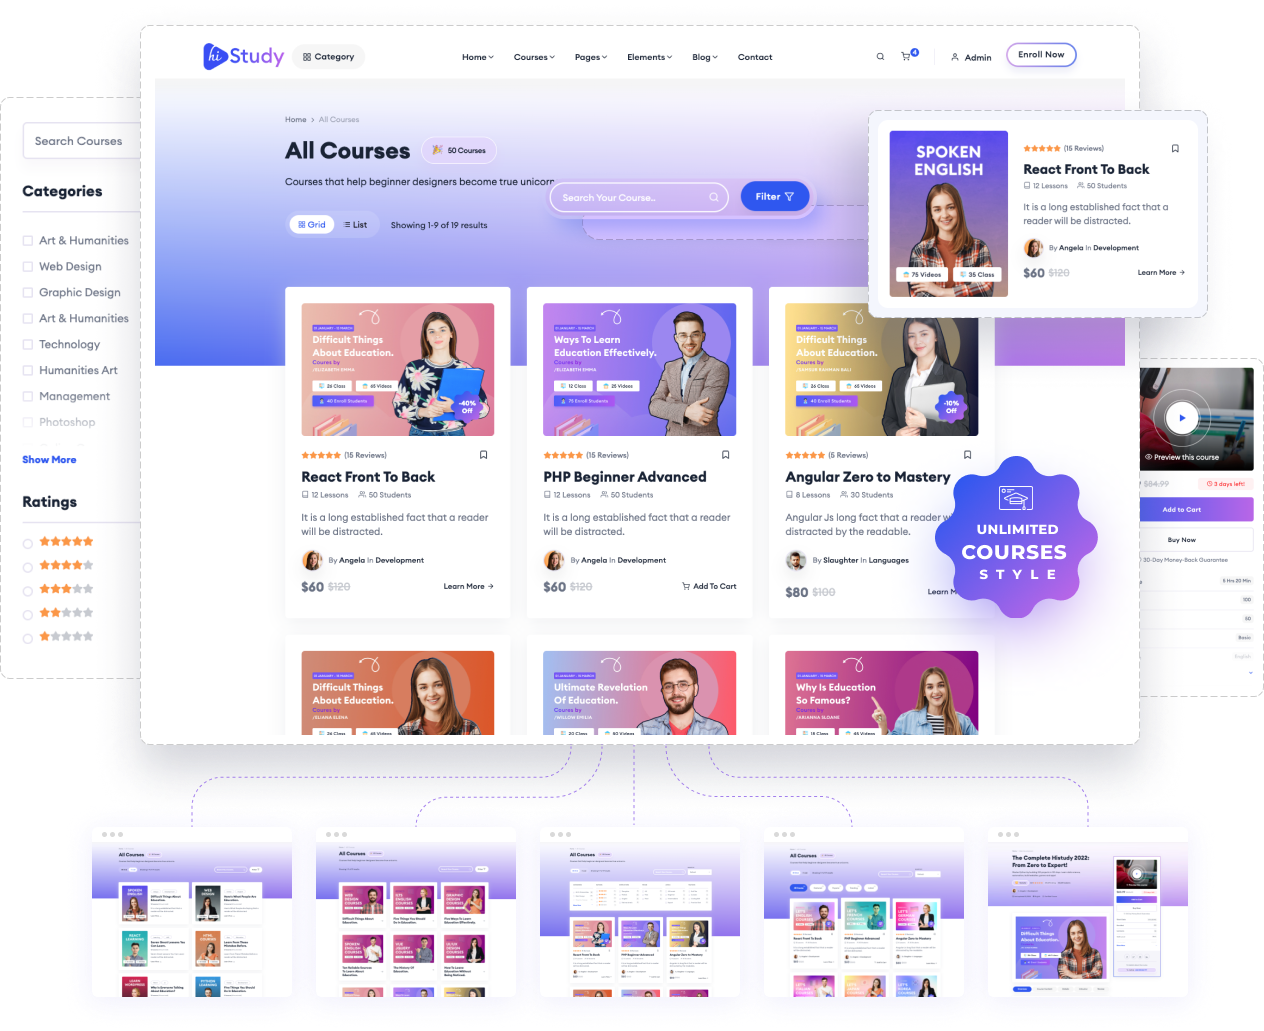Click the Admin user icon

(x=955, y=57)
